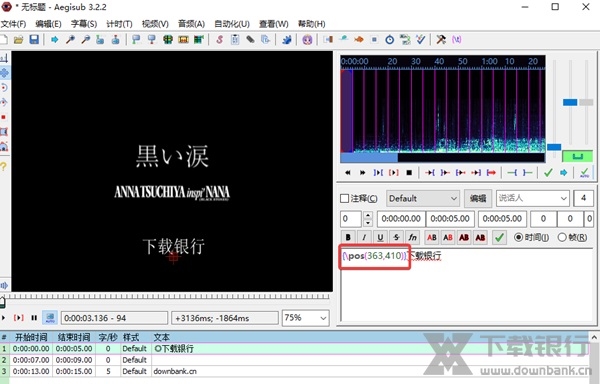
Task: Select the clip rectangle tool in video sidebar
Action: (4, 132)
